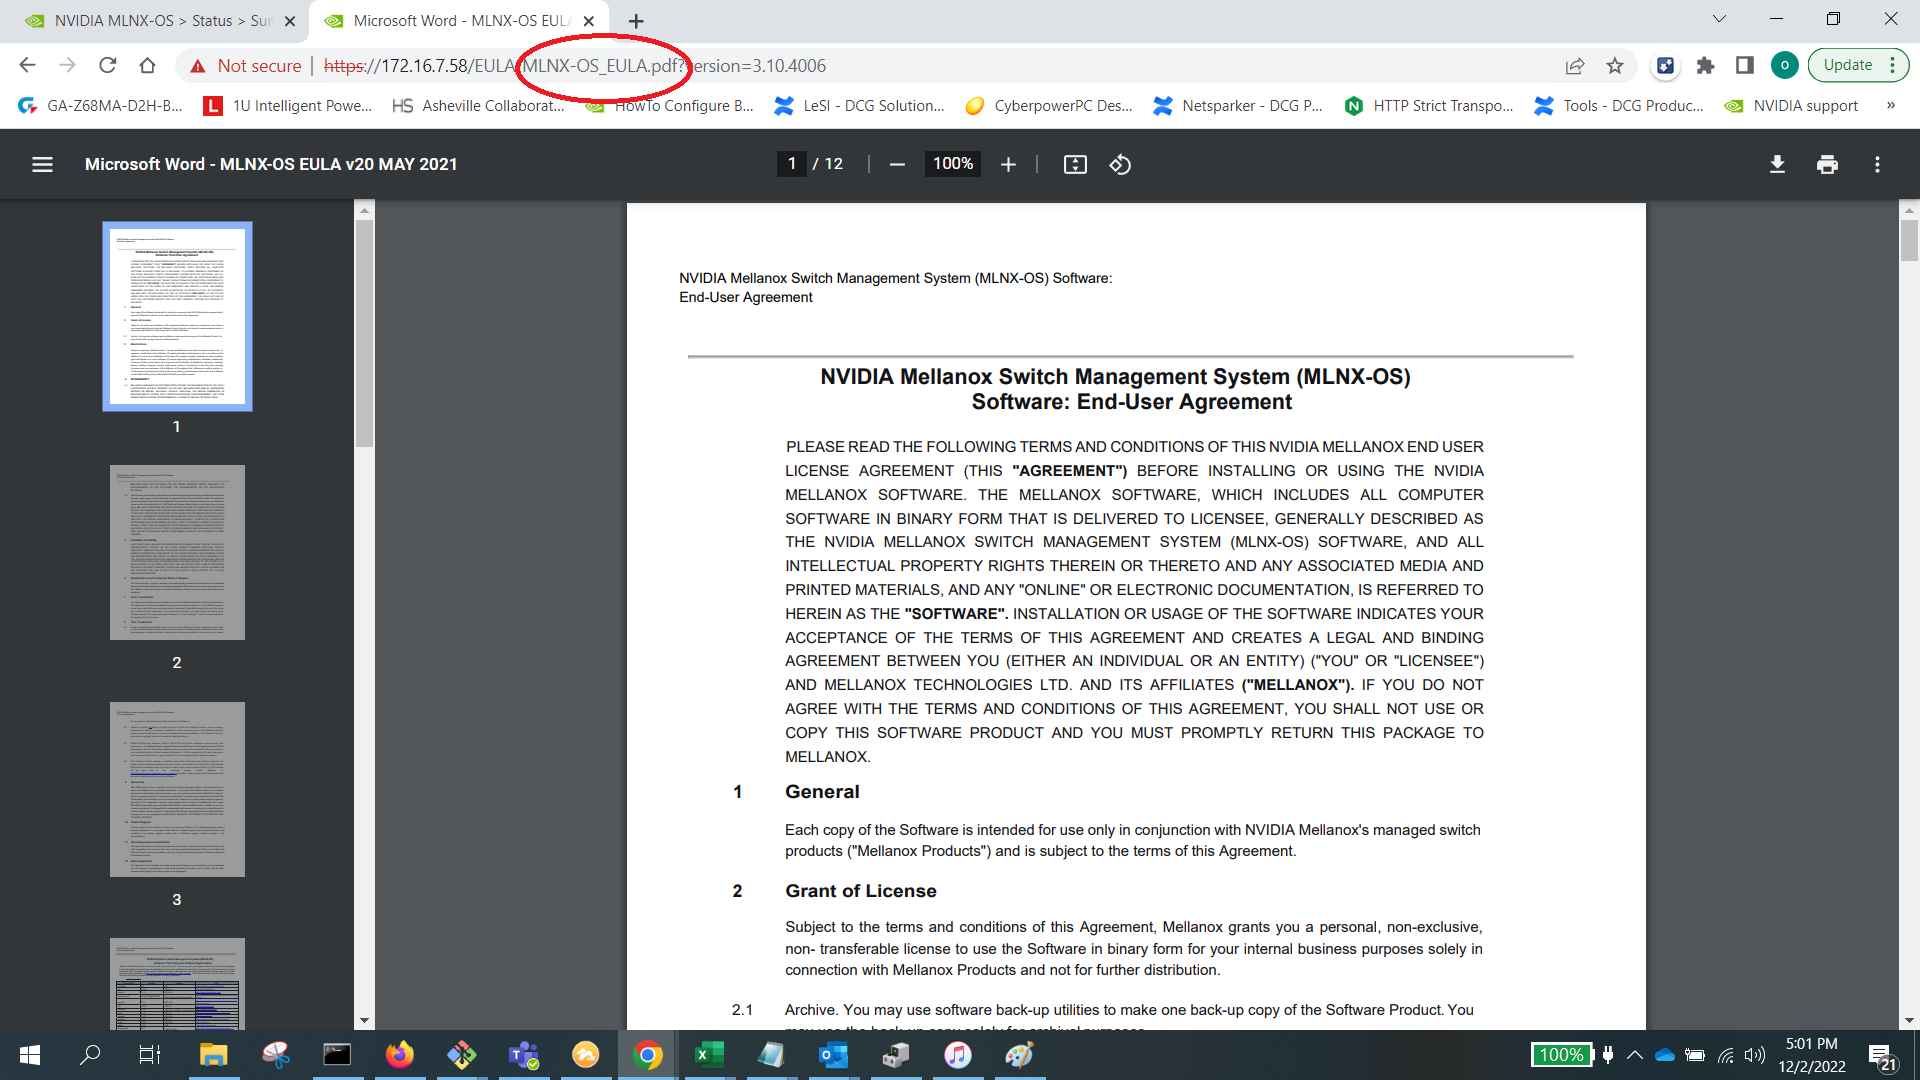Click the fit to page icon
Screen dimensions: 1920x1080
click(x=1075, y=164)
